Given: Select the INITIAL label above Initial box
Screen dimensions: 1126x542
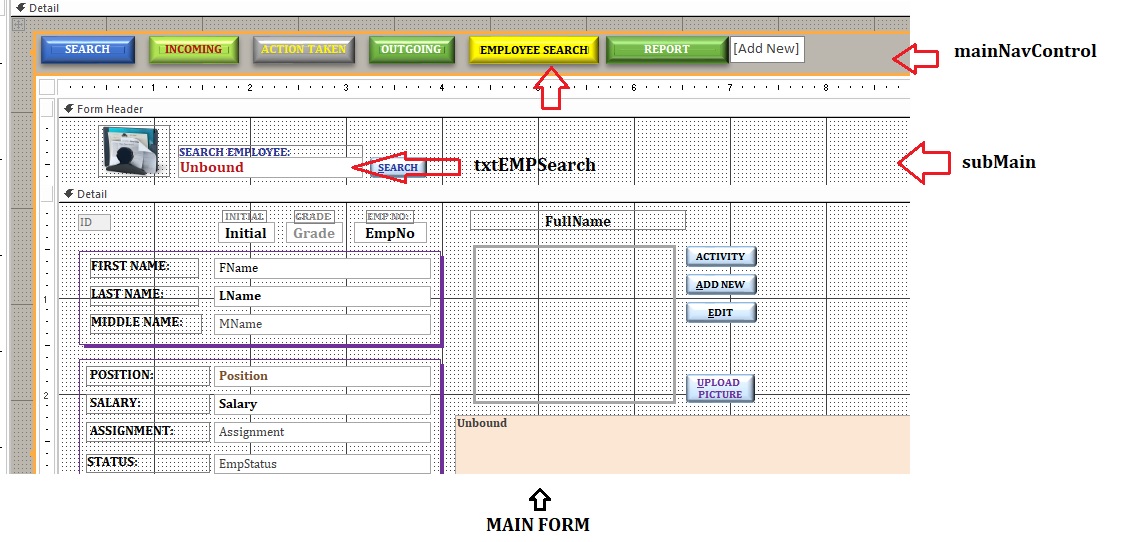Looking at the screenshot, I should tap(244, 216).
